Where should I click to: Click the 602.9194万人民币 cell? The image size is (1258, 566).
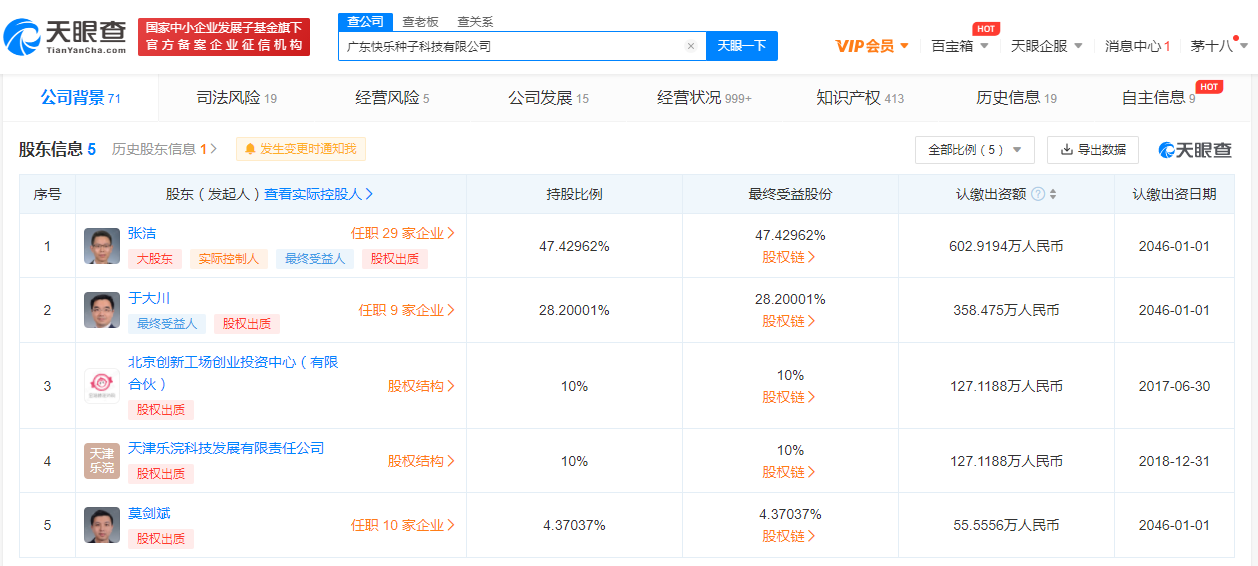click(x=1006, y=246)
